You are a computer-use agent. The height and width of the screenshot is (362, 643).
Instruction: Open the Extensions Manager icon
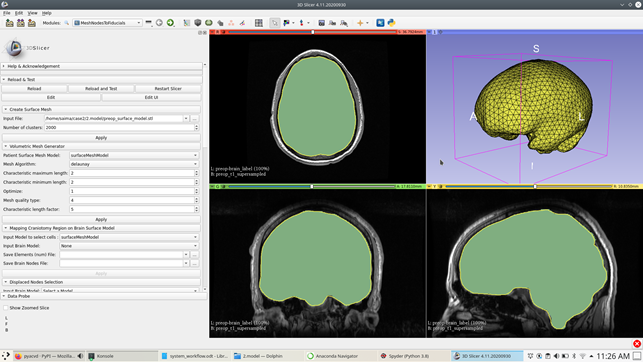coord(380,23)
